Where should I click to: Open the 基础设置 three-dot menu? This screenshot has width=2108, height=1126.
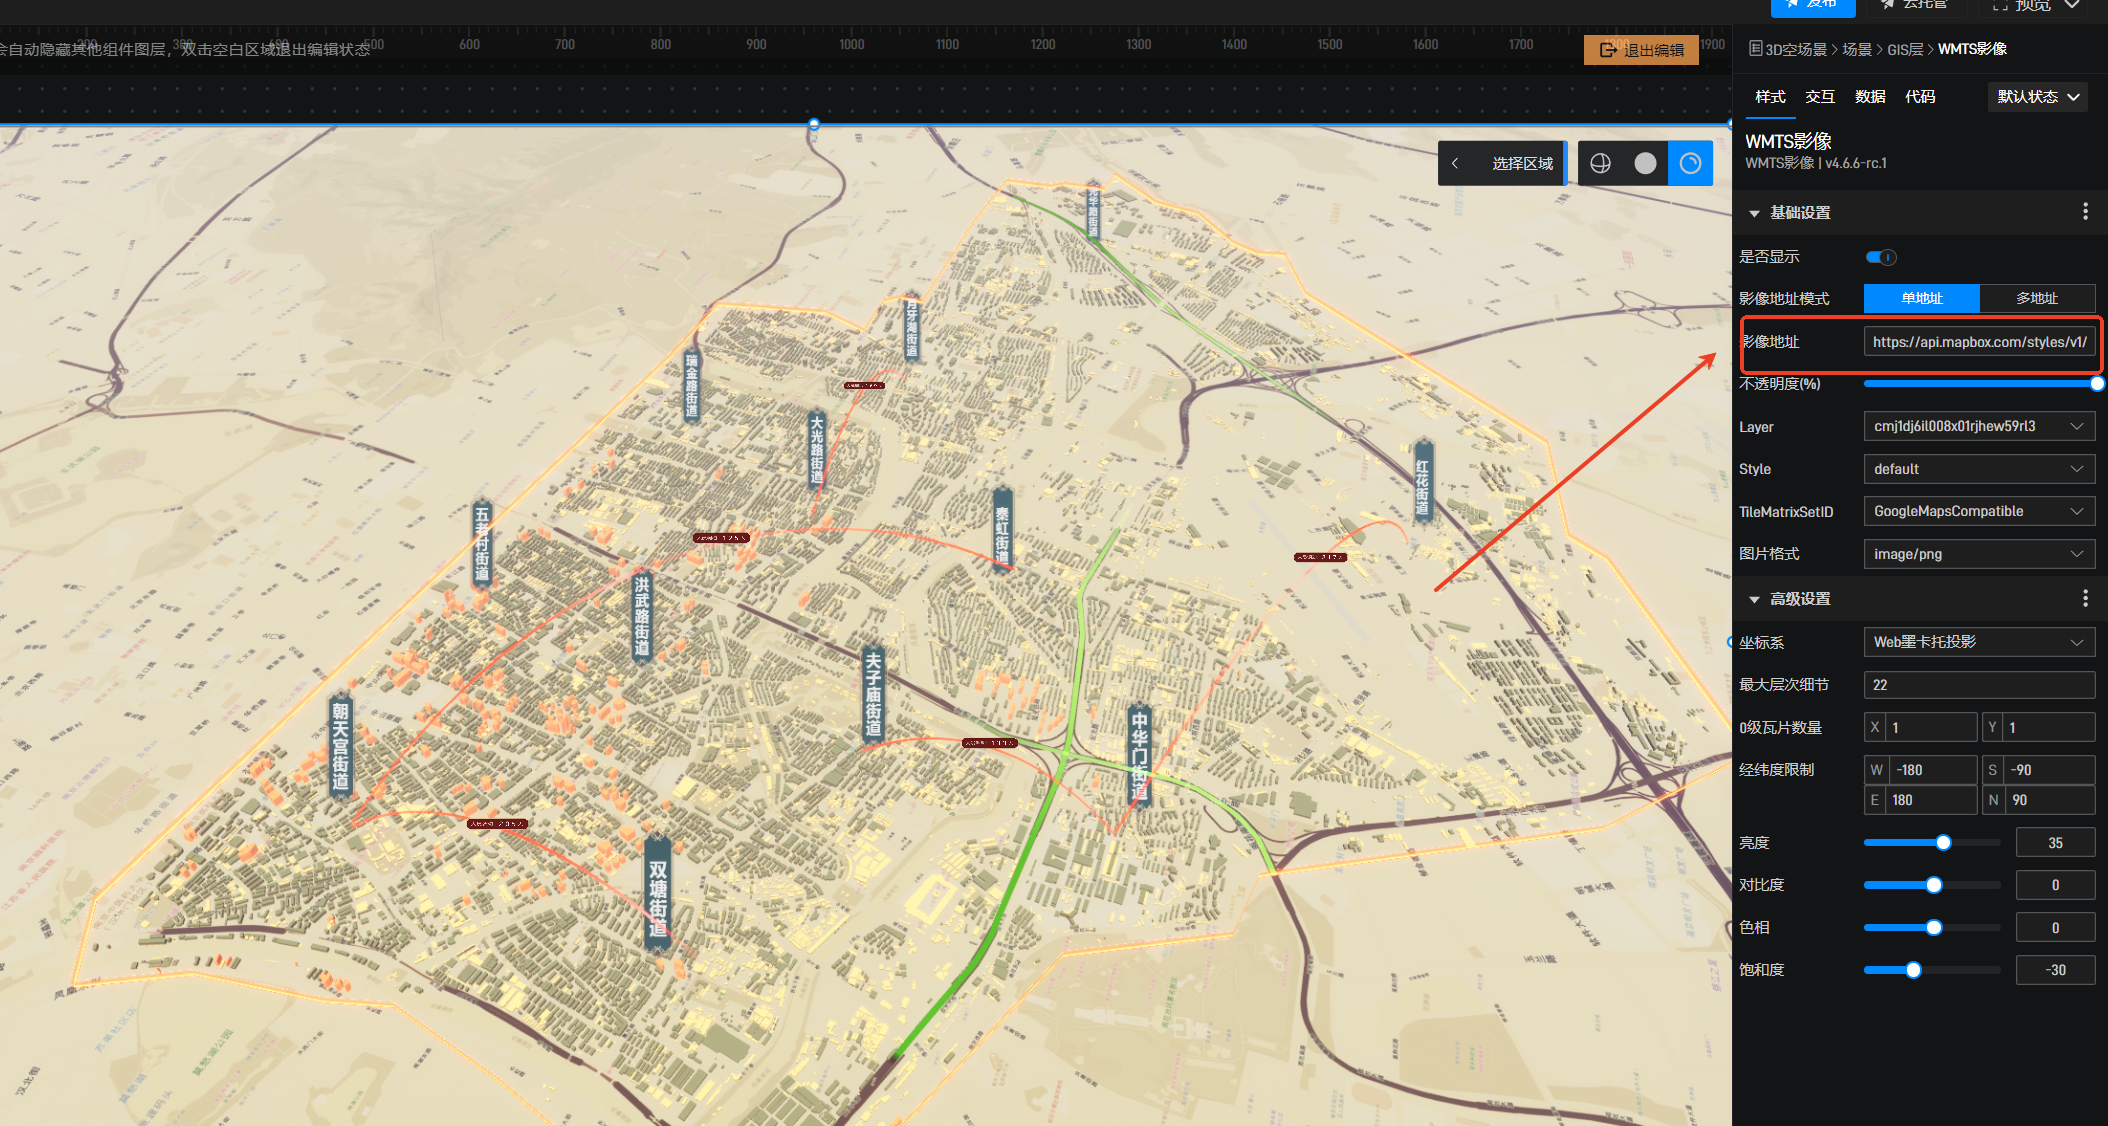point(2085,212)
